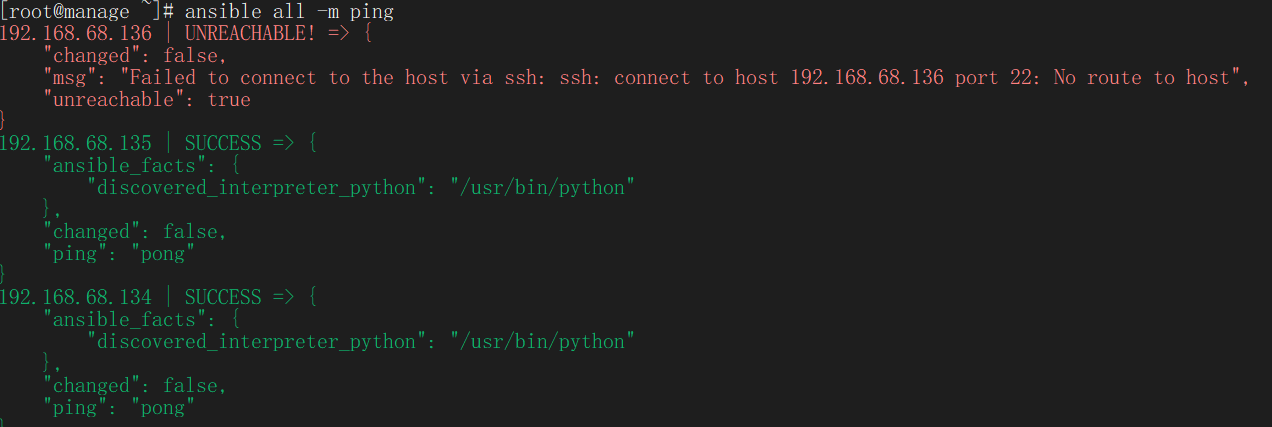
Task: Click the host IP 192.168.68.135
Action: tap(76, 143)
